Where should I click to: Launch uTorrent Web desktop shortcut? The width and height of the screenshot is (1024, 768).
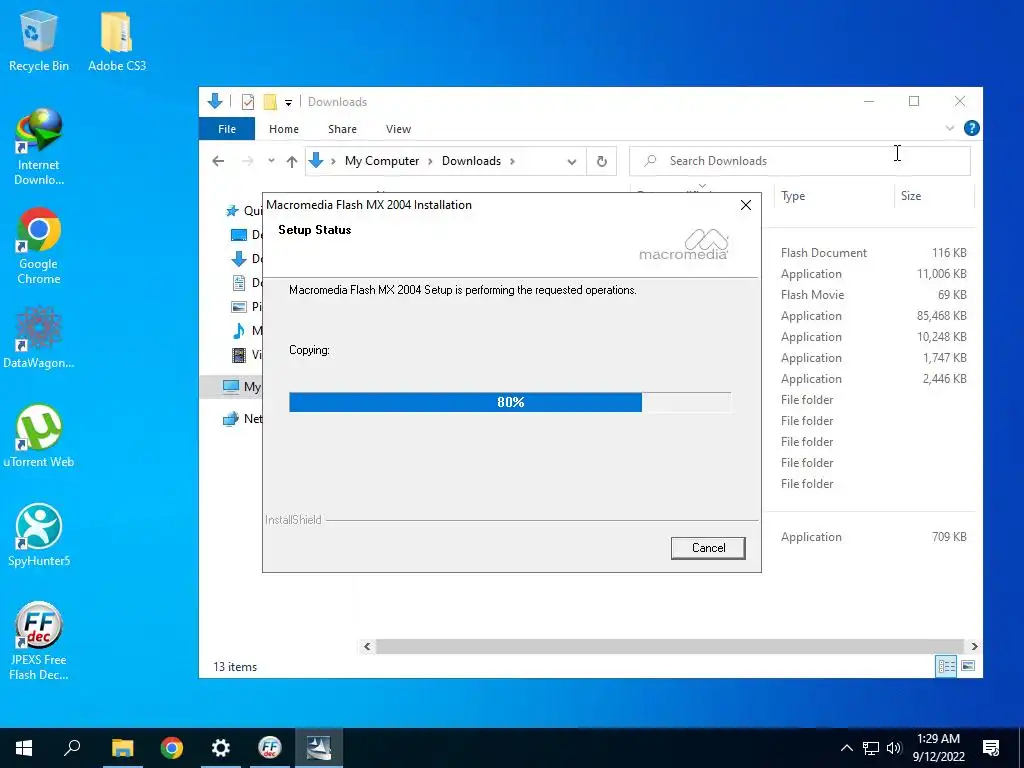[x=39, y=436]
